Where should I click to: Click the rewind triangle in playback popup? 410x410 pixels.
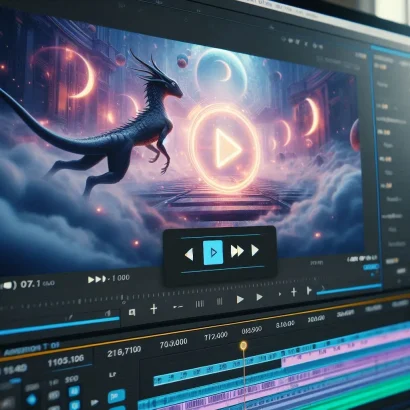tap(189, 254)
